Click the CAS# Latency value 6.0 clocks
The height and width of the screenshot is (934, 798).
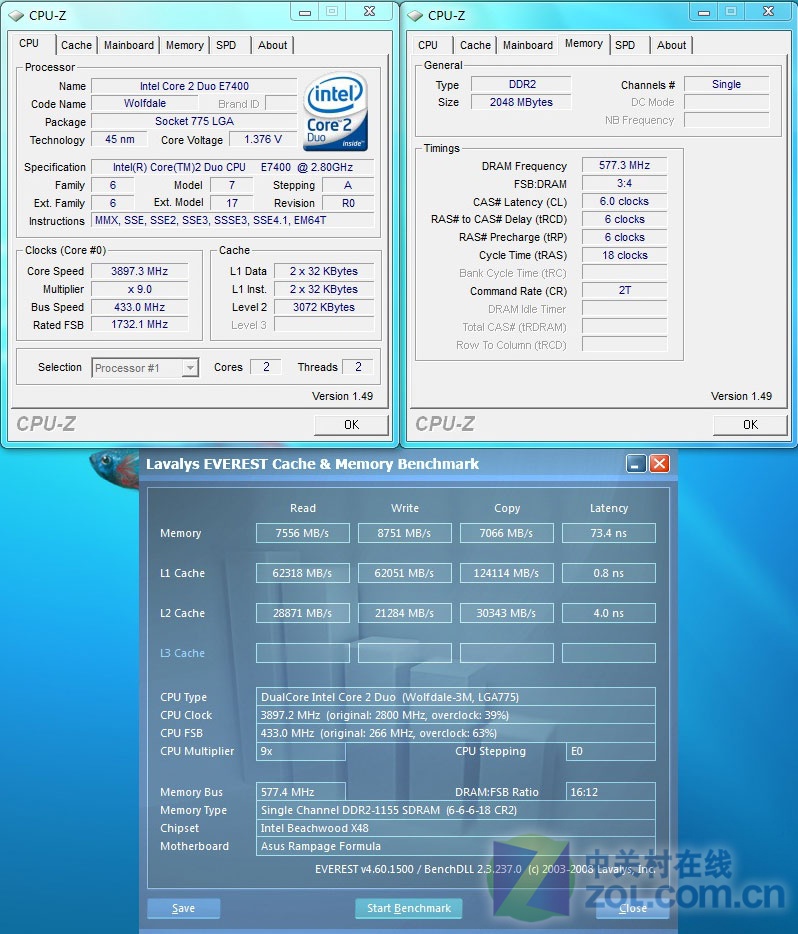click(624, 201)
